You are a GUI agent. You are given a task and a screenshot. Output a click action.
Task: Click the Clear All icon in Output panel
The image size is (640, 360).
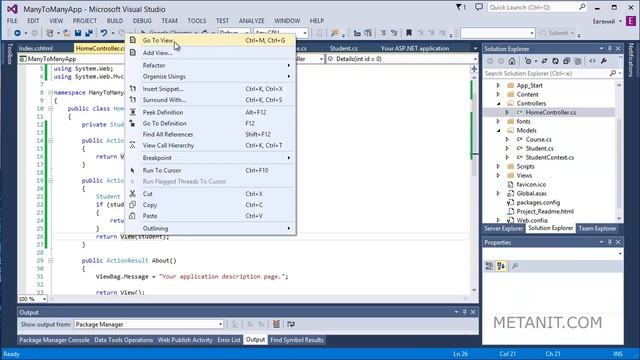(276, 324)
